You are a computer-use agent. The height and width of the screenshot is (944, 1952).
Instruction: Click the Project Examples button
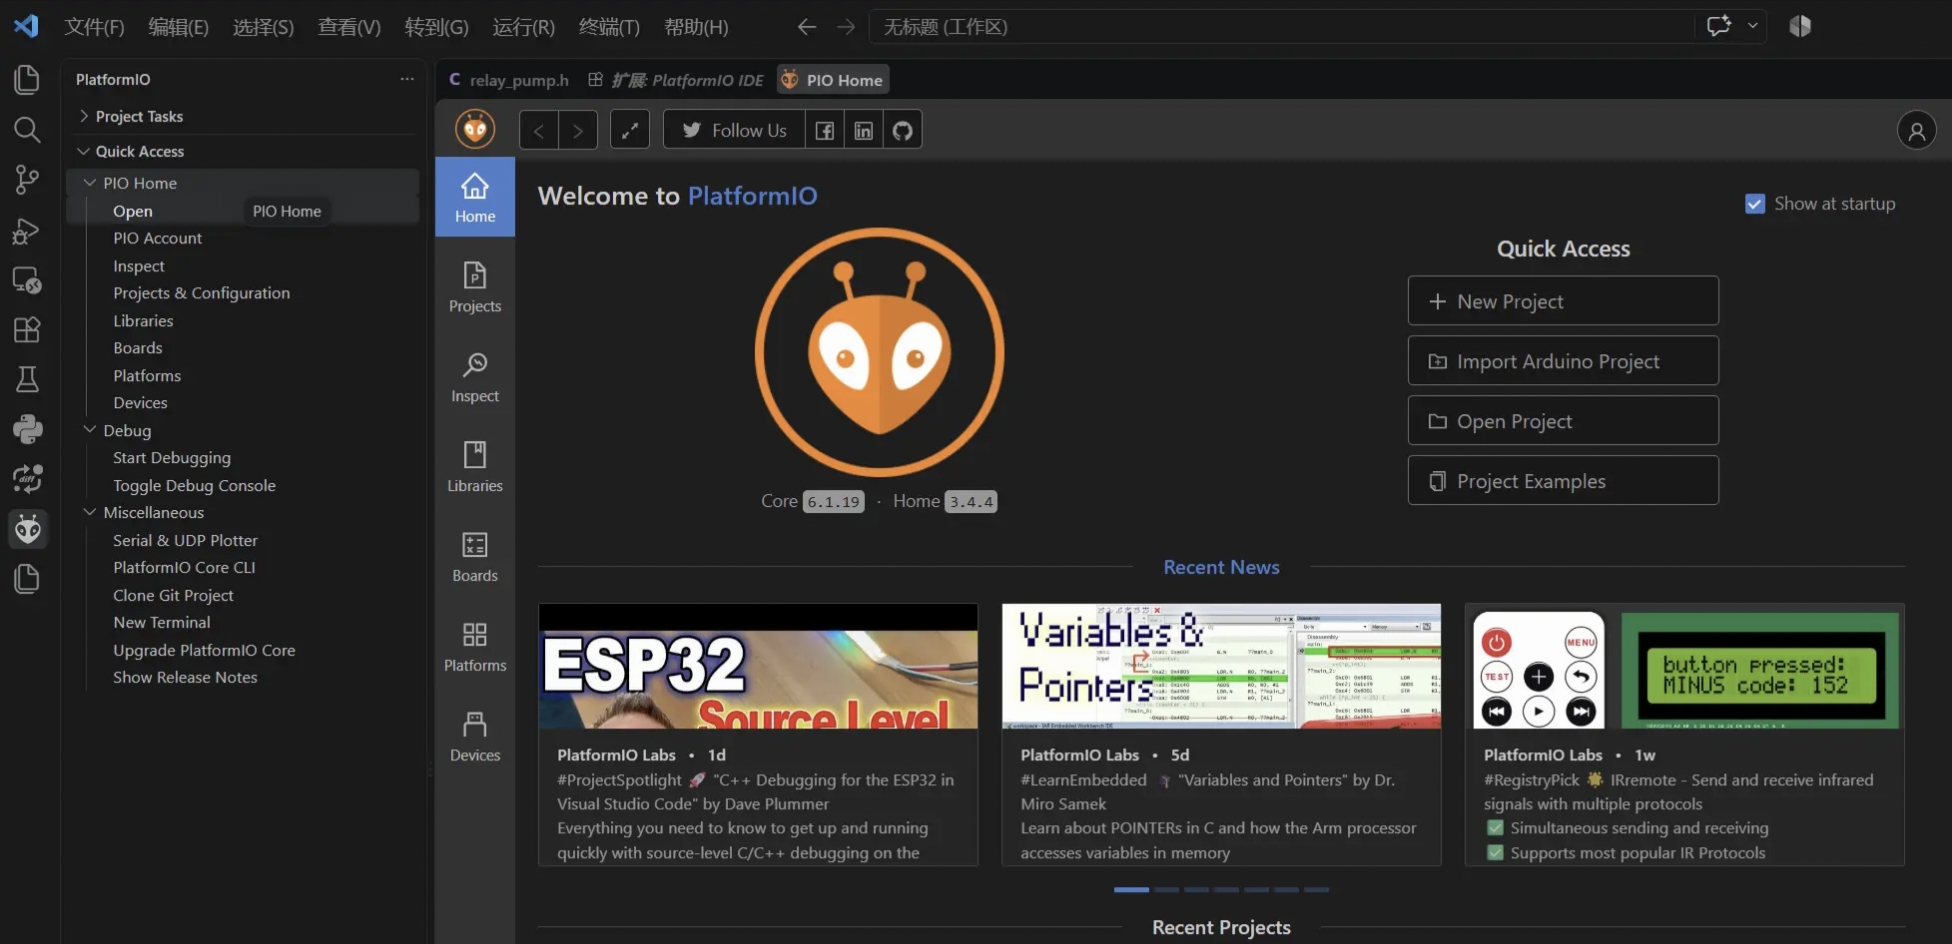[x=1563, y=481]
